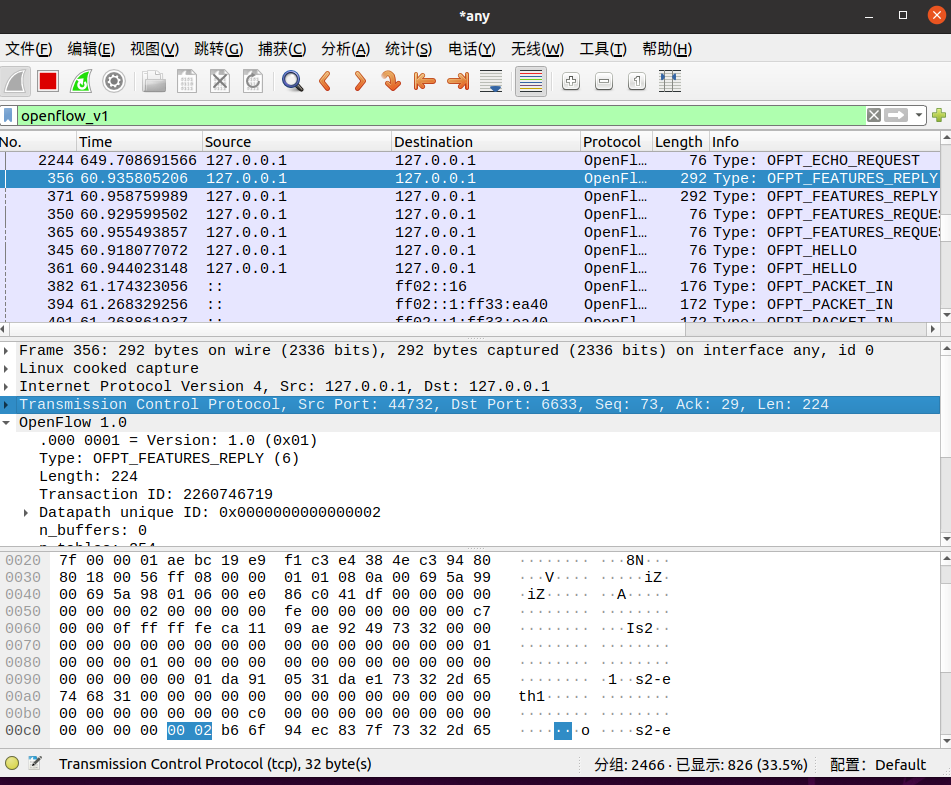951x785 pixels.
Task: Sort packets by Time column
Action: (139, 142)
